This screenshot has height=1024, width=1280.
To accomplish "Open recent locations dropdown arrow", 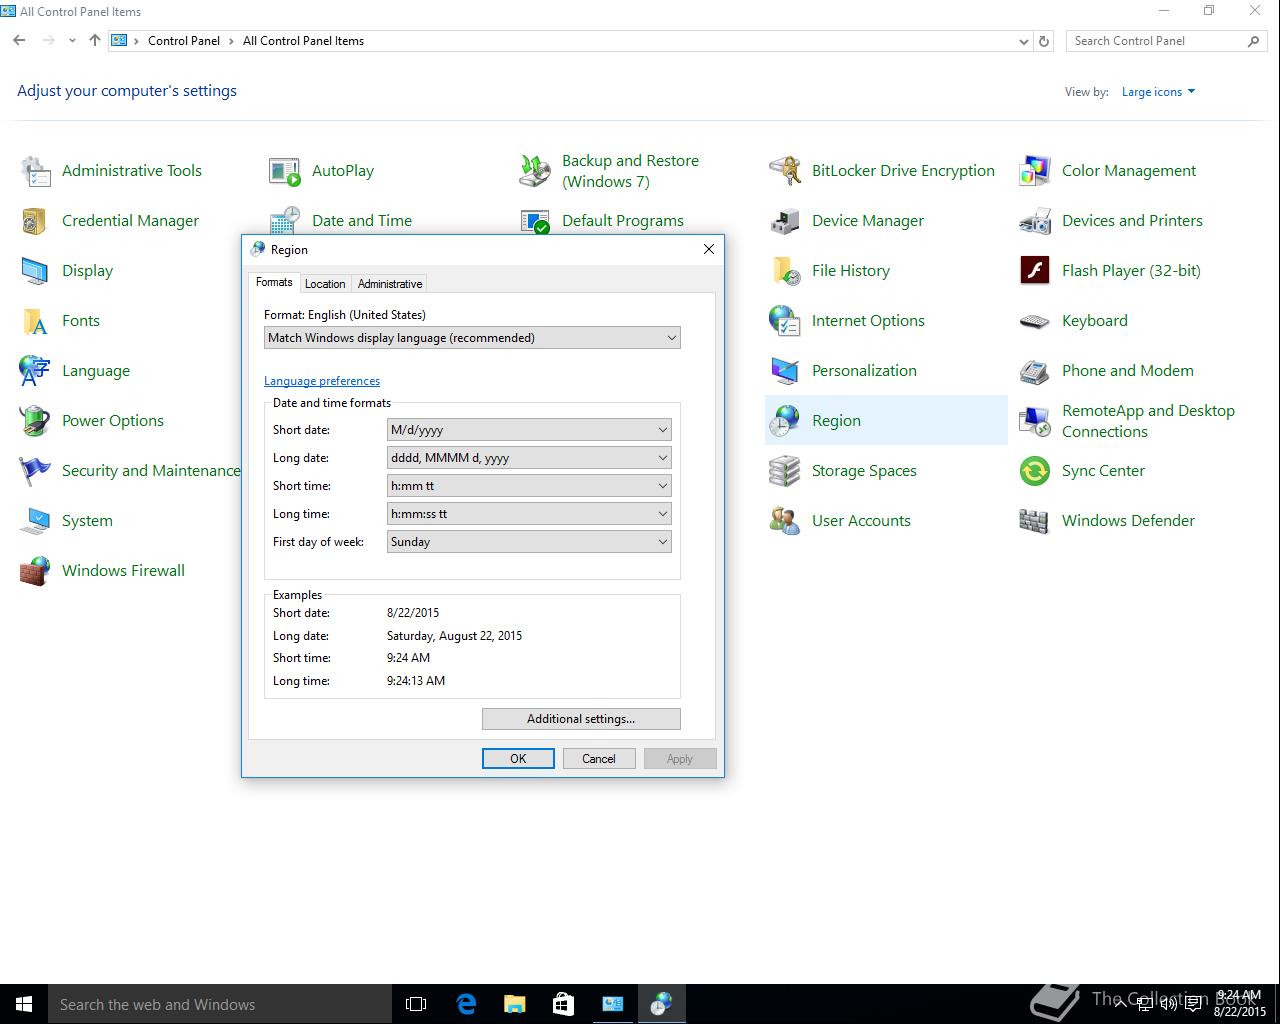I will coord(72,41).
